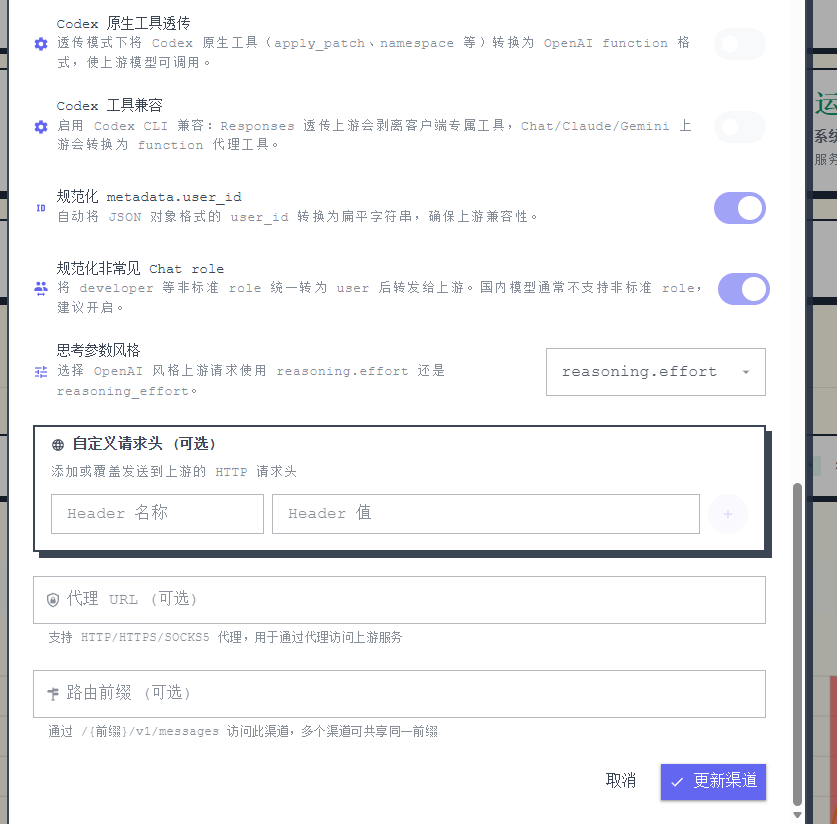837x824 pixels.
Task: Toggle the Codex 工具兼容 switch
Action: [x=740, y=127]
